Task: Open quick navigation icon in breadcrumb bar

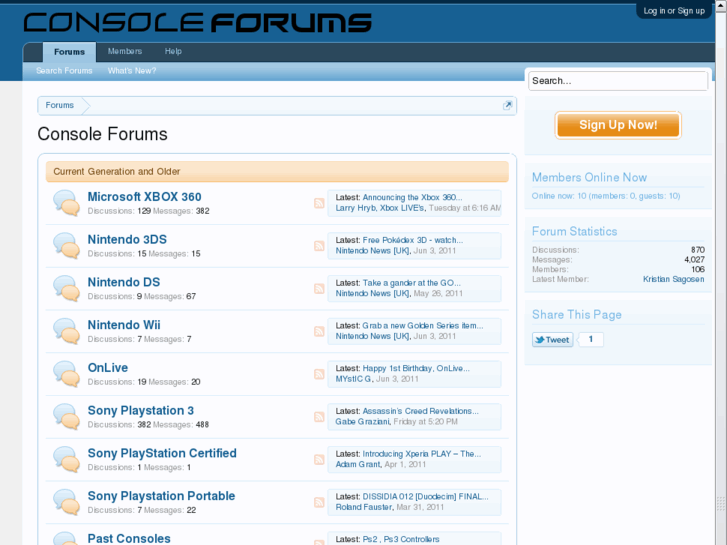Action: point(507,105)
